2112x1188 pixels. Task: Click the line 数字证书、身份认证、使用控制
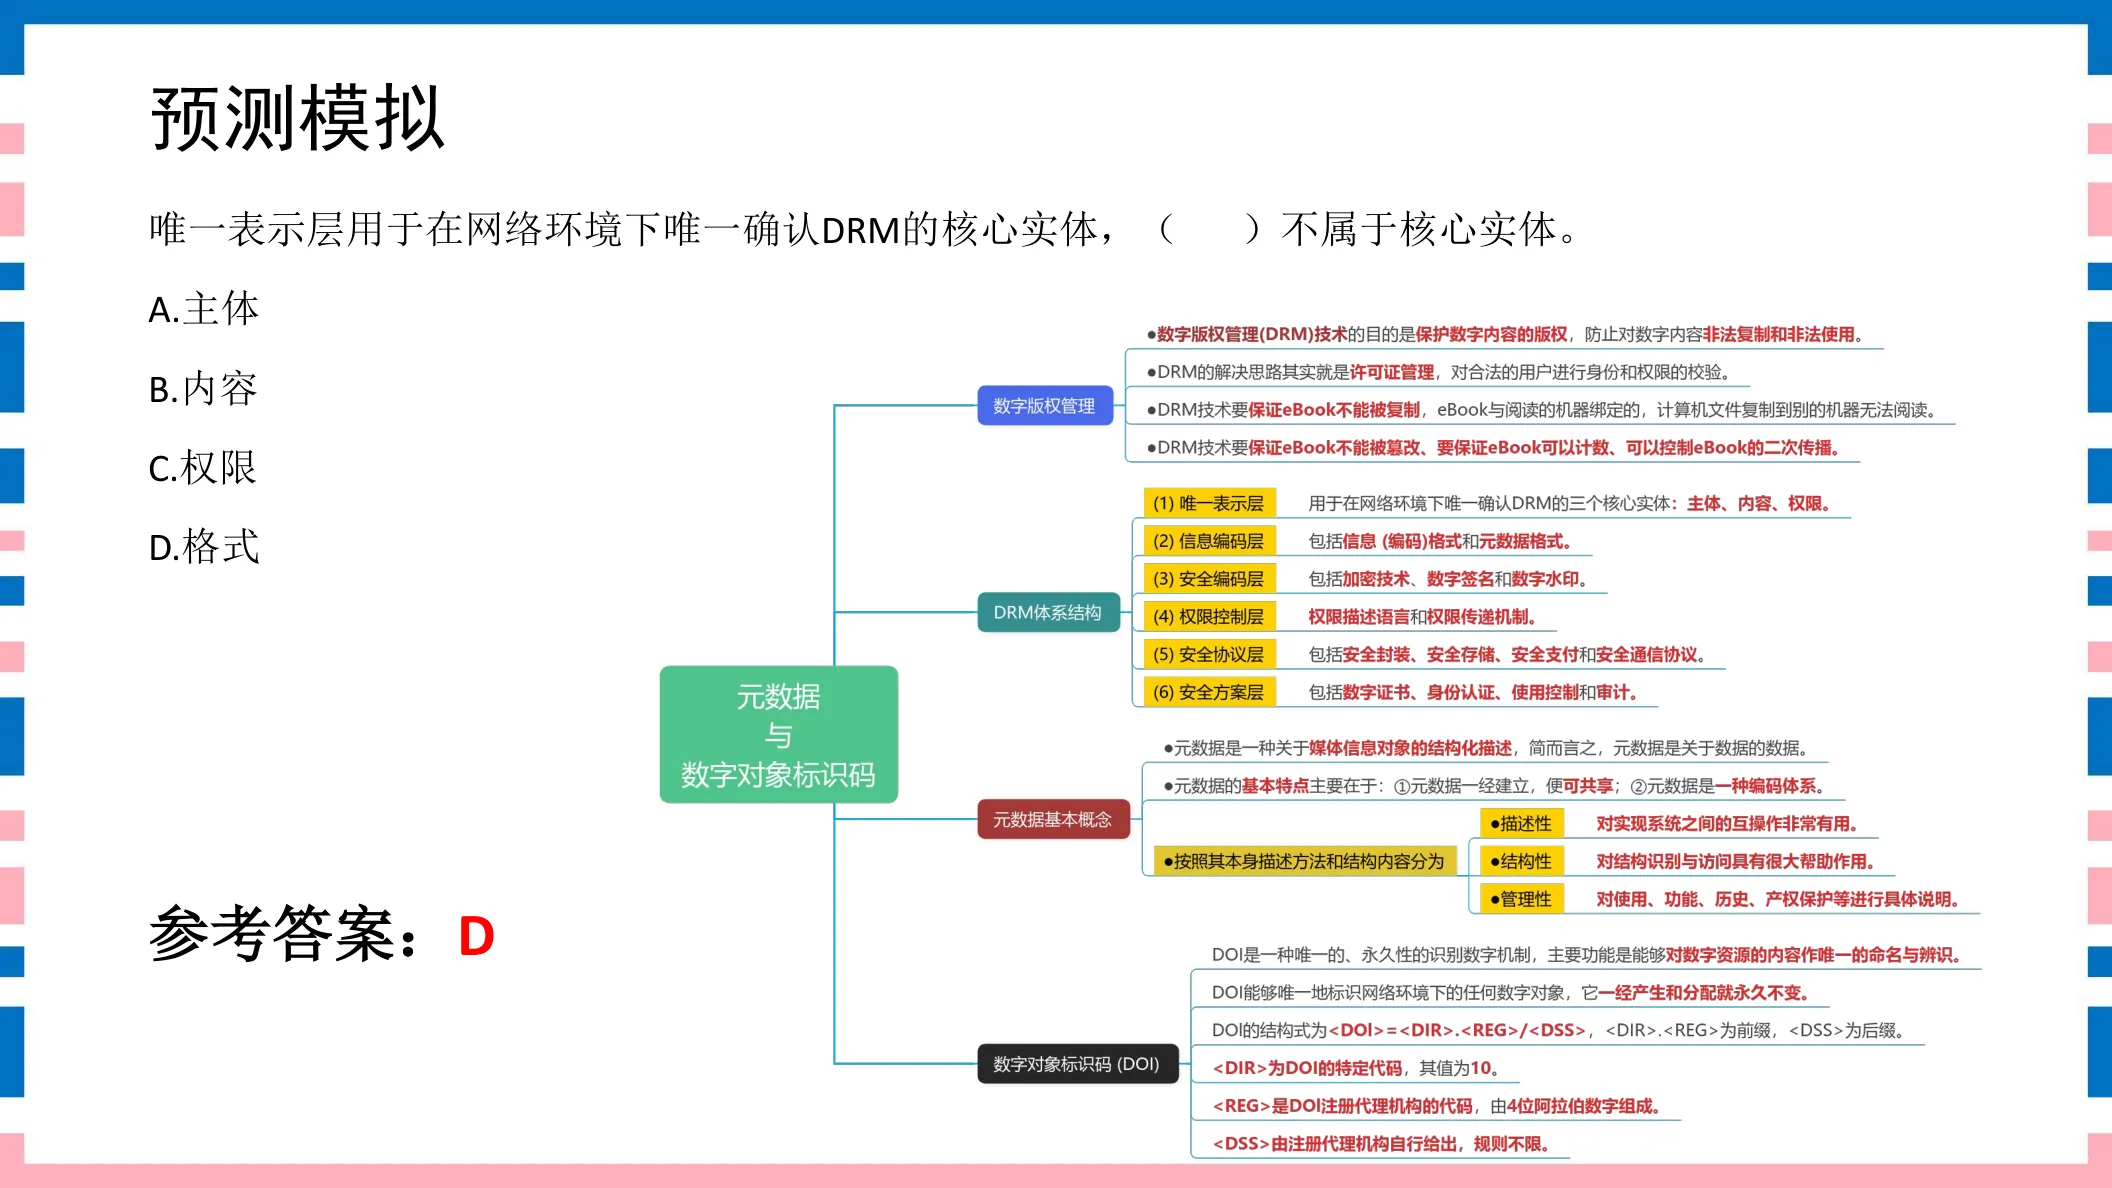tap(1473, 692)
